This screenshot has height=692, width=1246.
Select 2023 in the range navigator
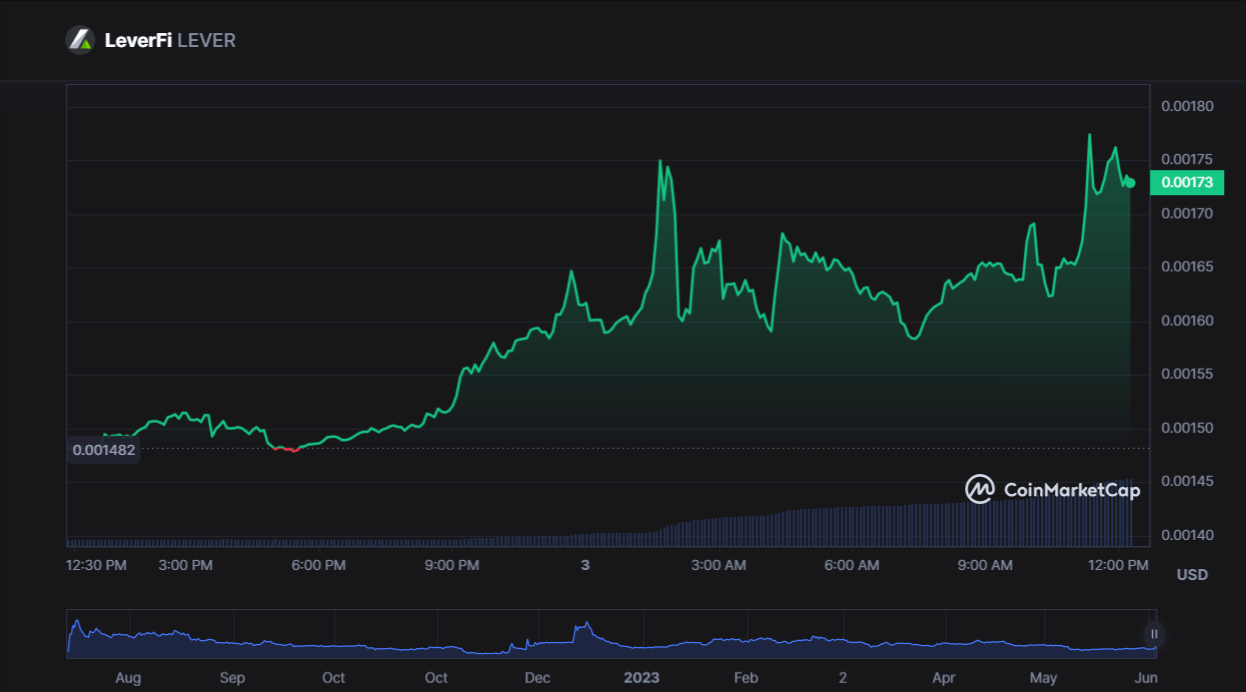coord(642,678)
